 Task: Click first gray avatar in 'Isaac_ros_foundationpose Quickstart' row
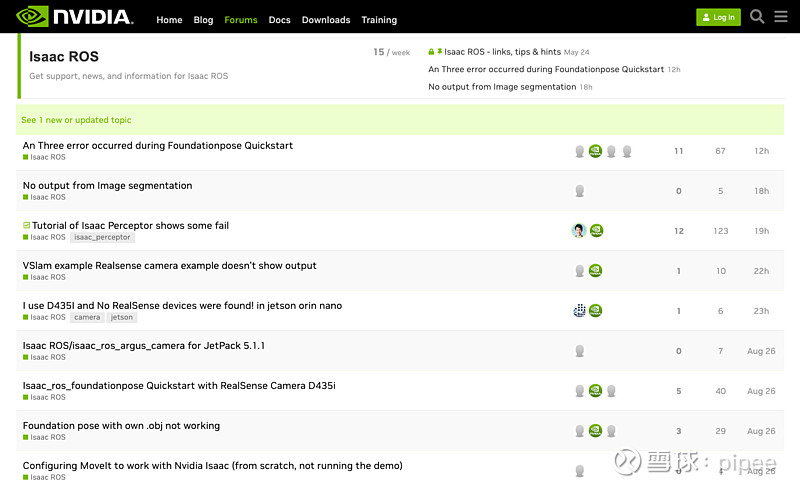pos(580,391)
